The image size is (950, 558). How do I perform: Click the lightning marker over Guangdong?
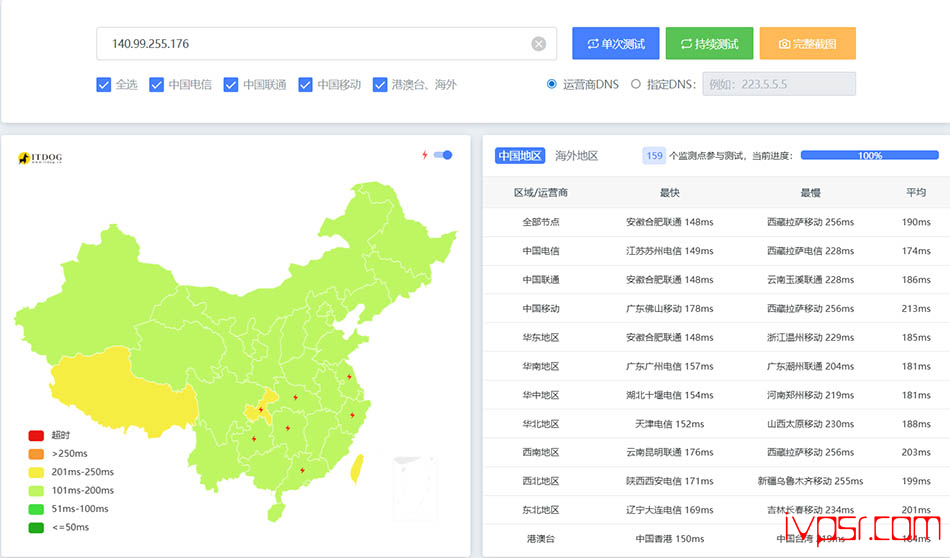[302, 470]
